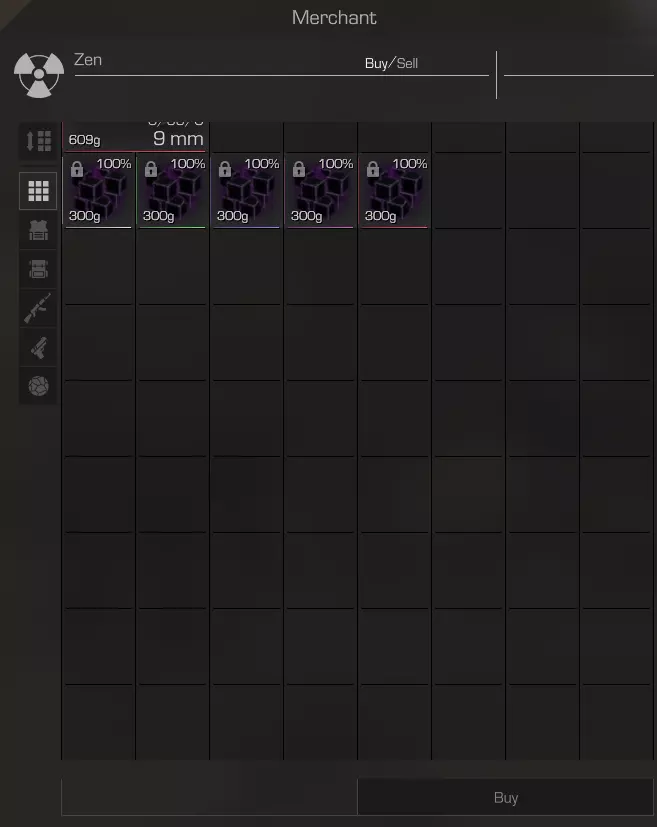Click lock icon on red-underlined cube item
This screenshot has width=657, height=827.
tap(373, 169)
